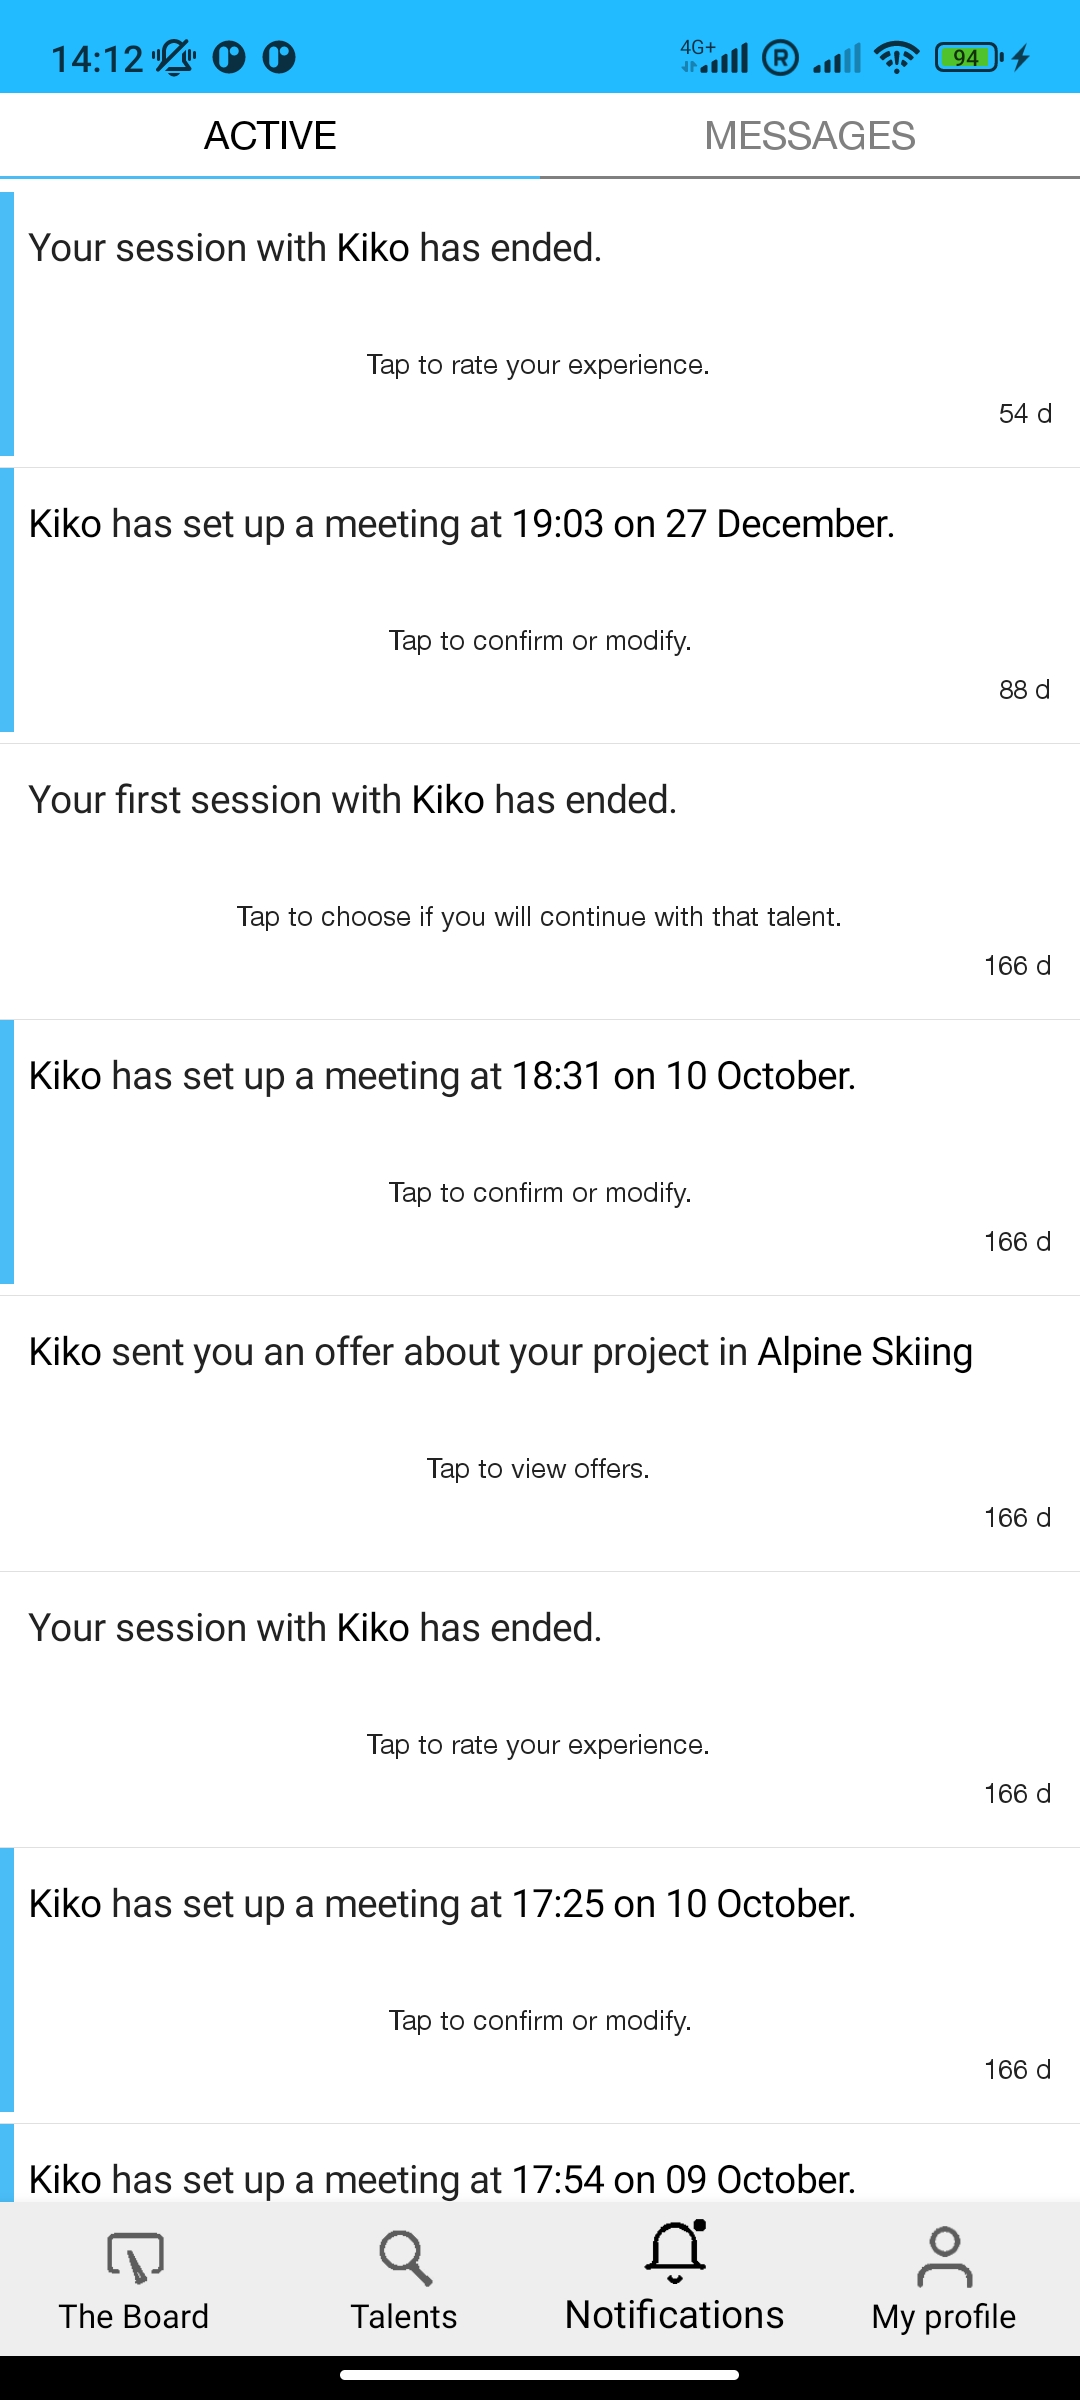The width and height of the screenshot is (1080, 2400).
Task: Tap 'Tap to choose if you will continue'
Action: coord(538,916)
